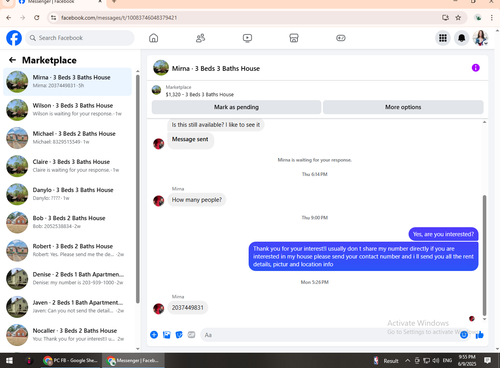Open the Windows Start button
Screen dimensions: 500x368
pos(9,360)
